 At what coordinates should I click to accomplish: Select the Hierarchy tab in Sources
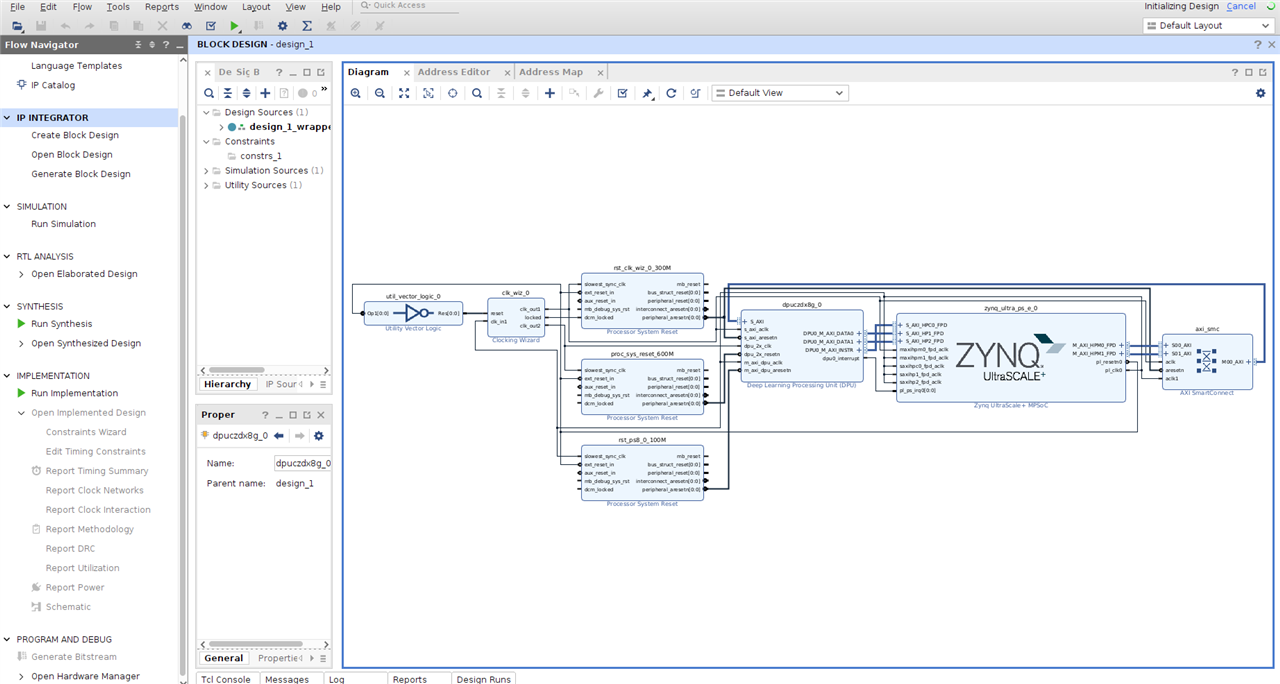pyautogui.click(x=227, y=384)
